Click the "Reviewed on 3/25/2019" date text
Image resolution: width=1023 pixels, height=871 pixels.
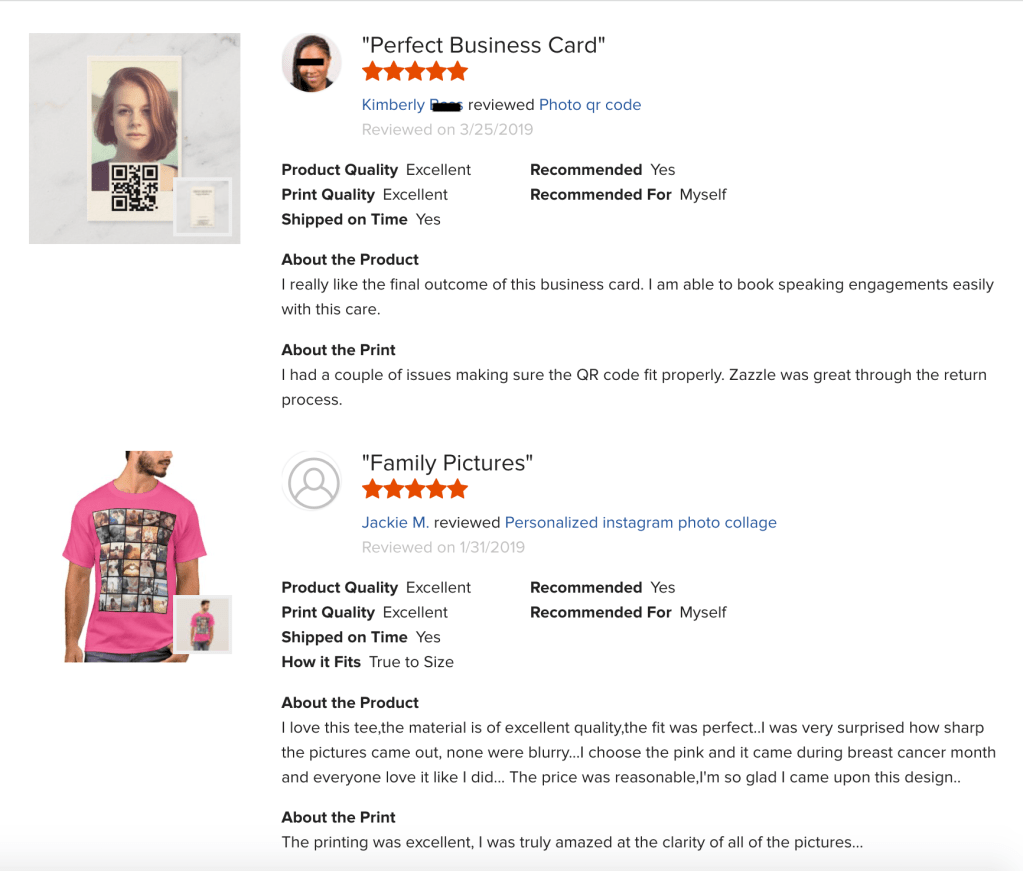pyautogui.click(x=447, y=130)
